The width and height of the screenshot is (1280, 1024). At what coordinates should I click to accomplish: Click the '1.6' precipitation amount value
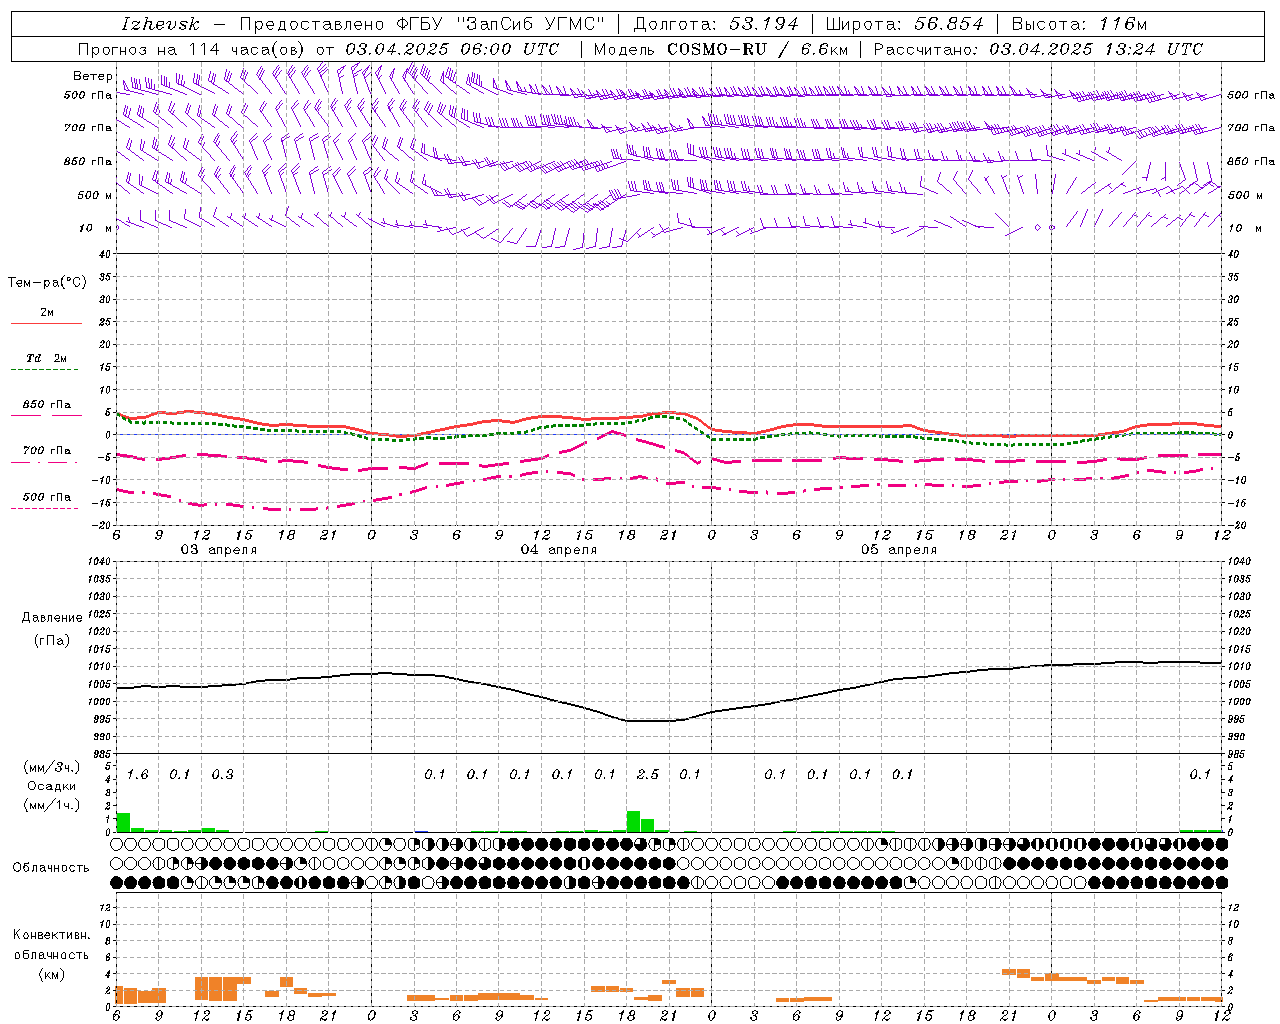(137, 774)
